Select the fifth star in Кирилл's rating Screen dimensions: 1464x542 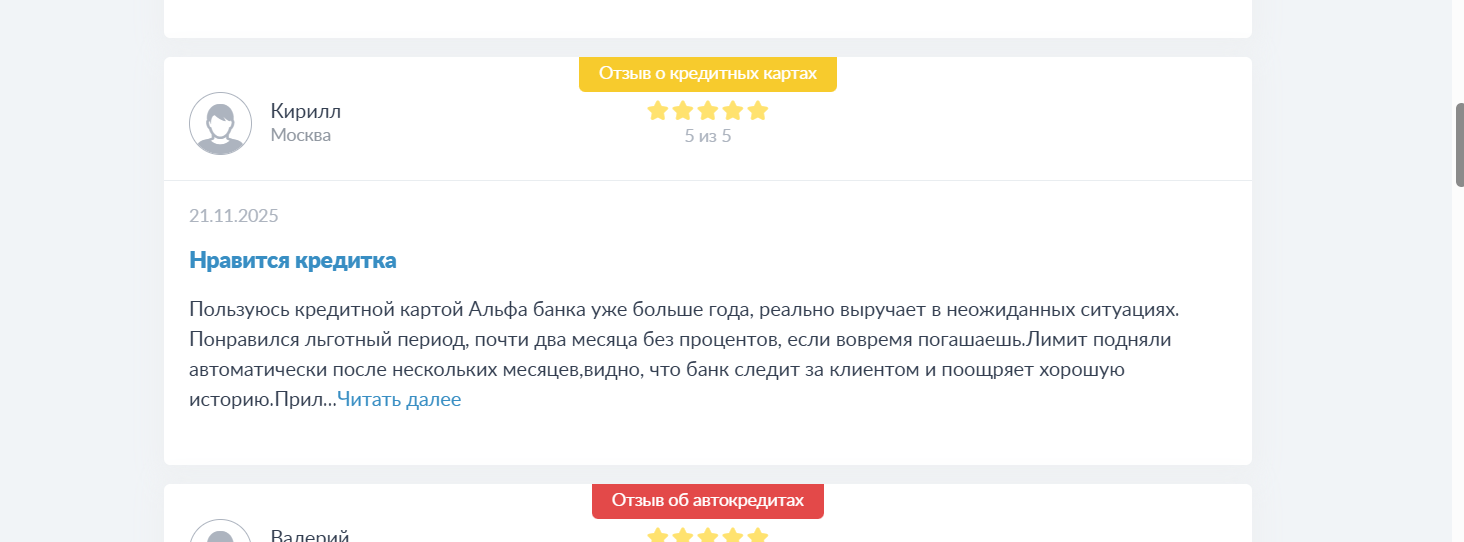758,111
